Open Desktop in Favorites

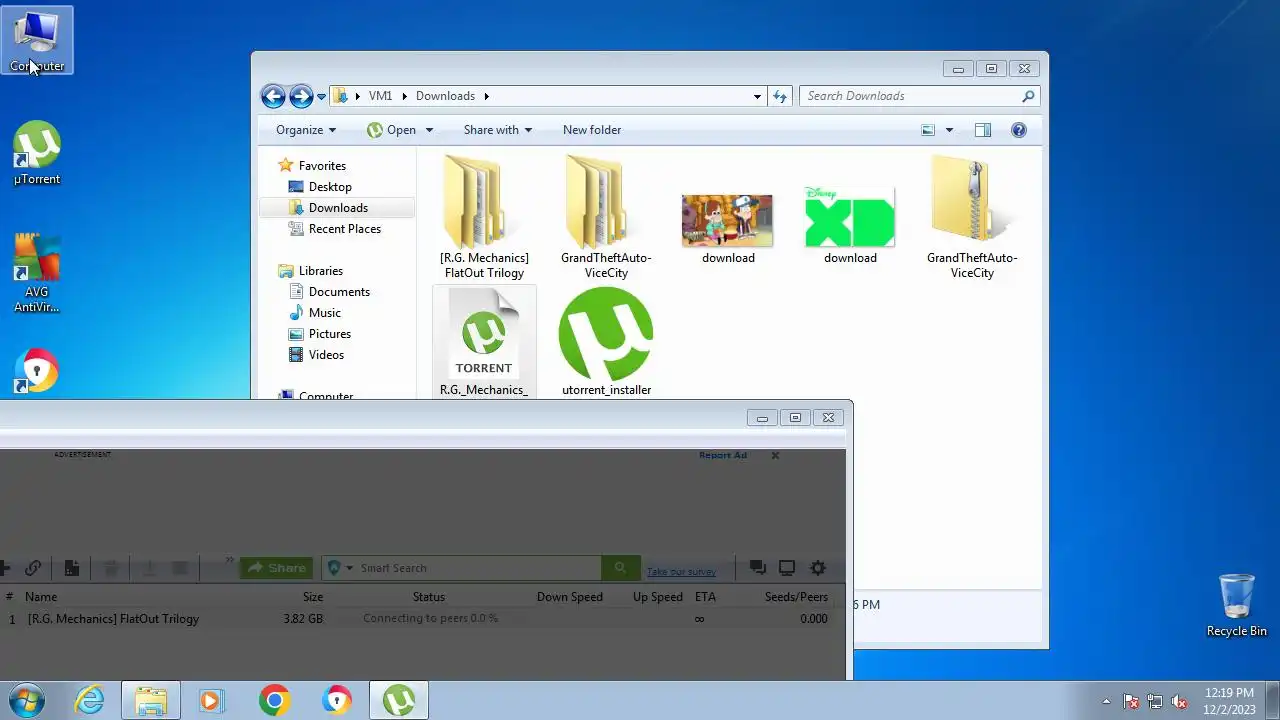[x=330, y=187]
